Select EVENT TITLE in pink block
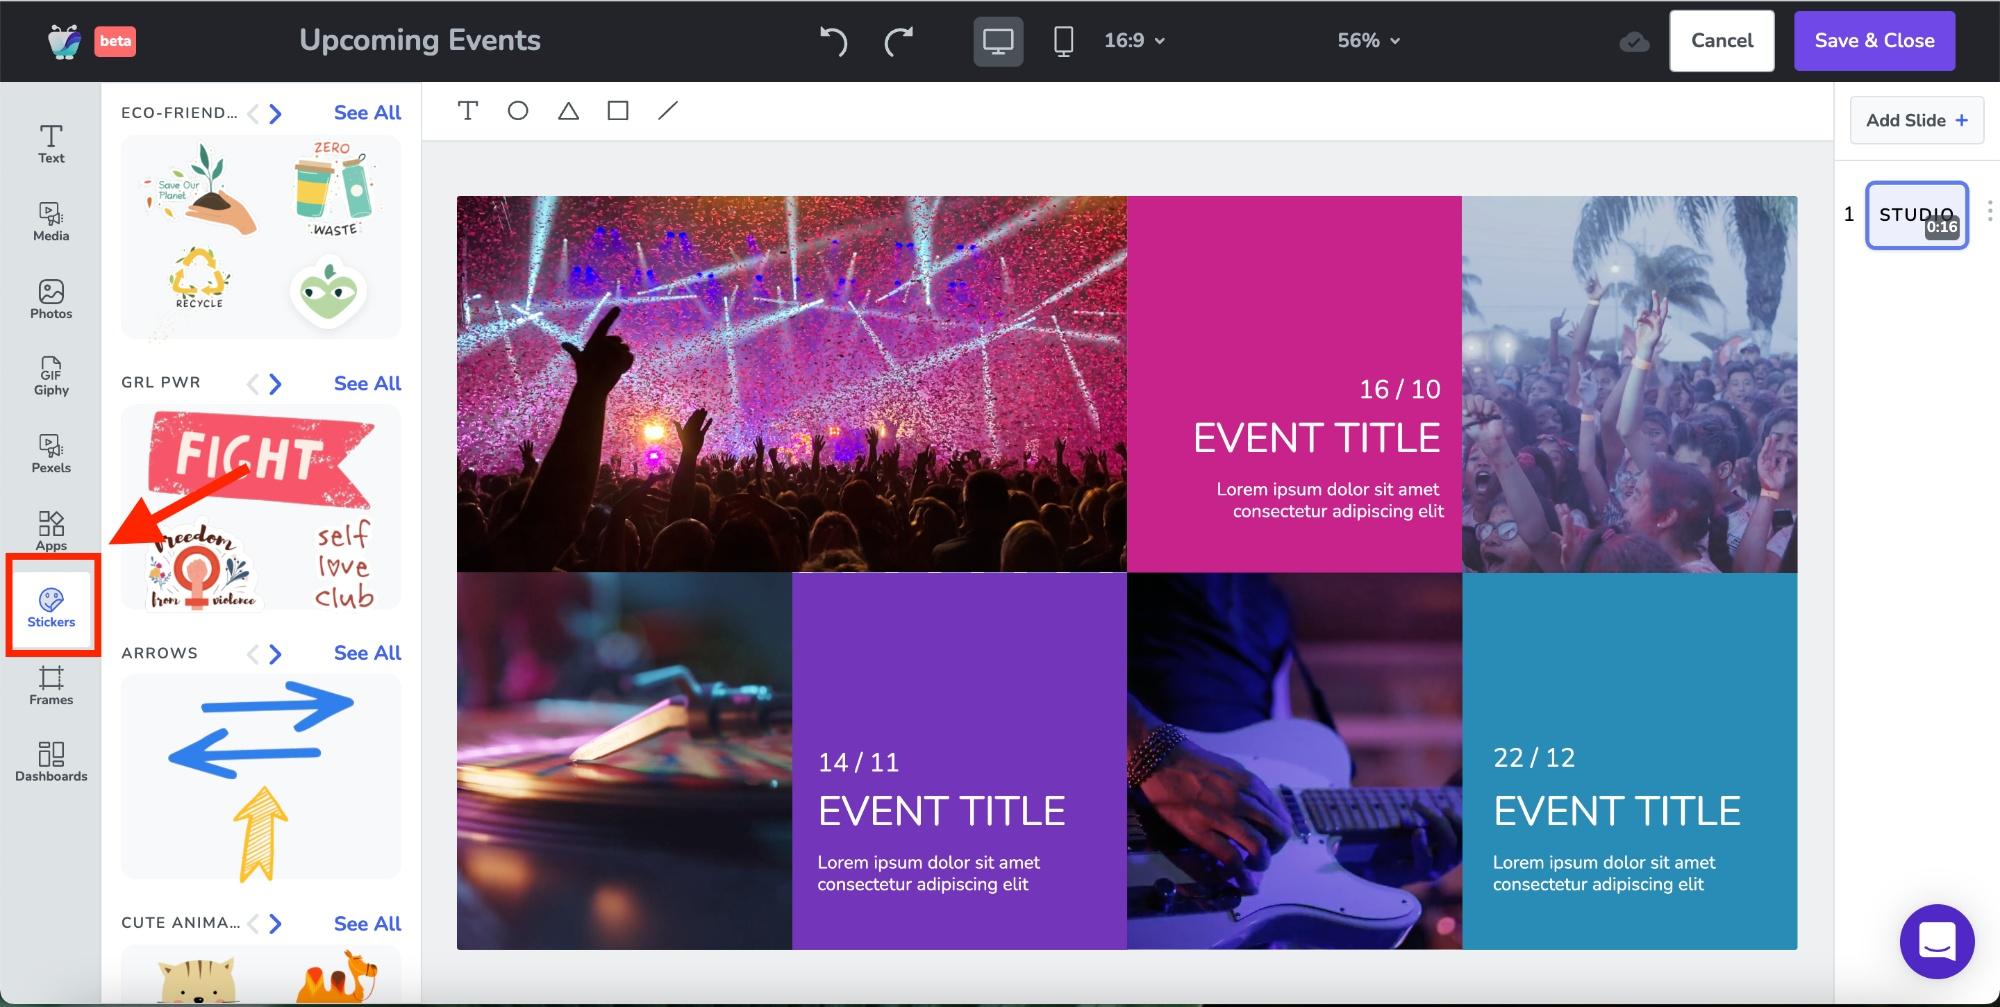2000x1007 pixels. point(1316,438)
